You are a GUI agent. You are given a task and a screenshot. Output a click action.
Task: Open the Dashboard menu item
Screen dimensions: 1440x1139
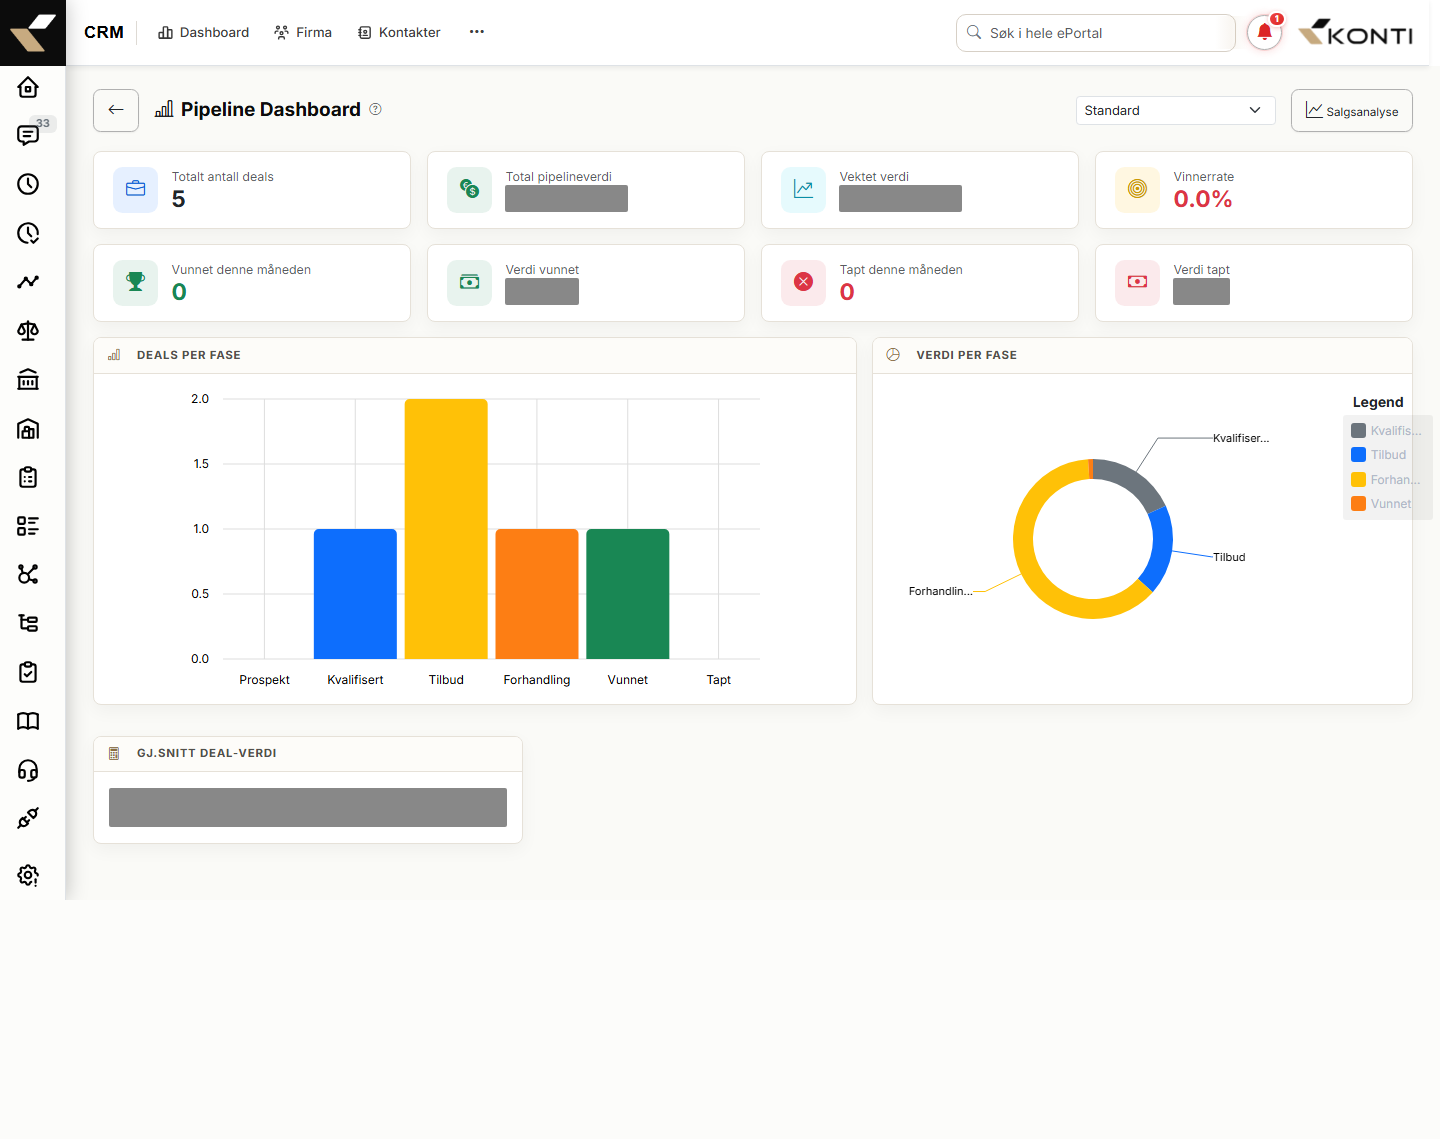pyautogui.click(x=204, y=32)
